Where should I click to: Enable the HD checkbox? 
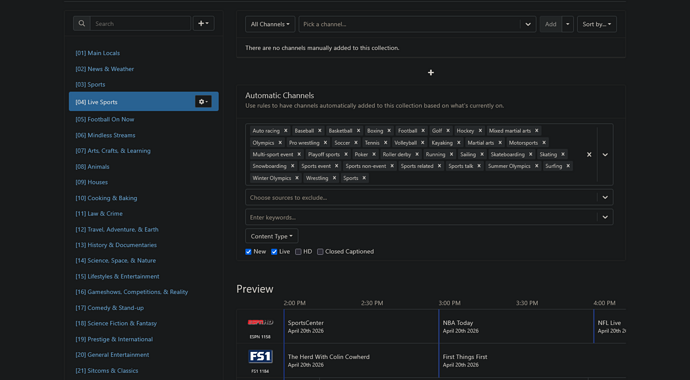[x=298, y=252]
